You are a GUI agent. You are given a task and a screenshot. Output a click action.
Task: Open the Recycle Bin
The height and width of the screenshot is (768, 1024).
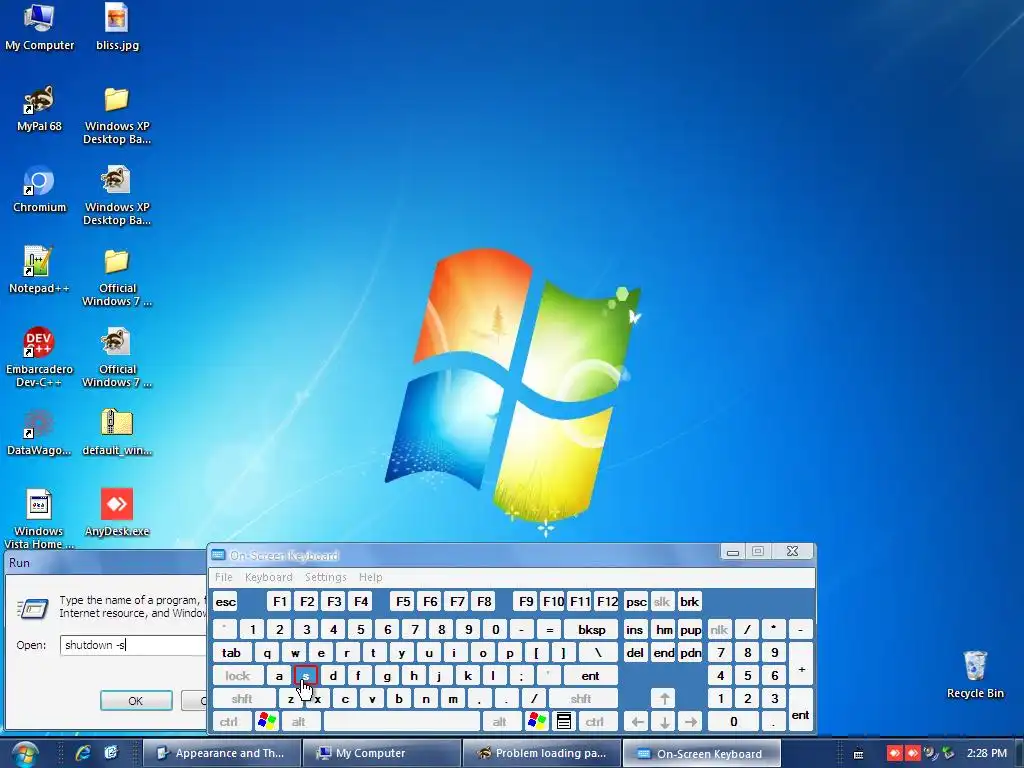[975, 675]
